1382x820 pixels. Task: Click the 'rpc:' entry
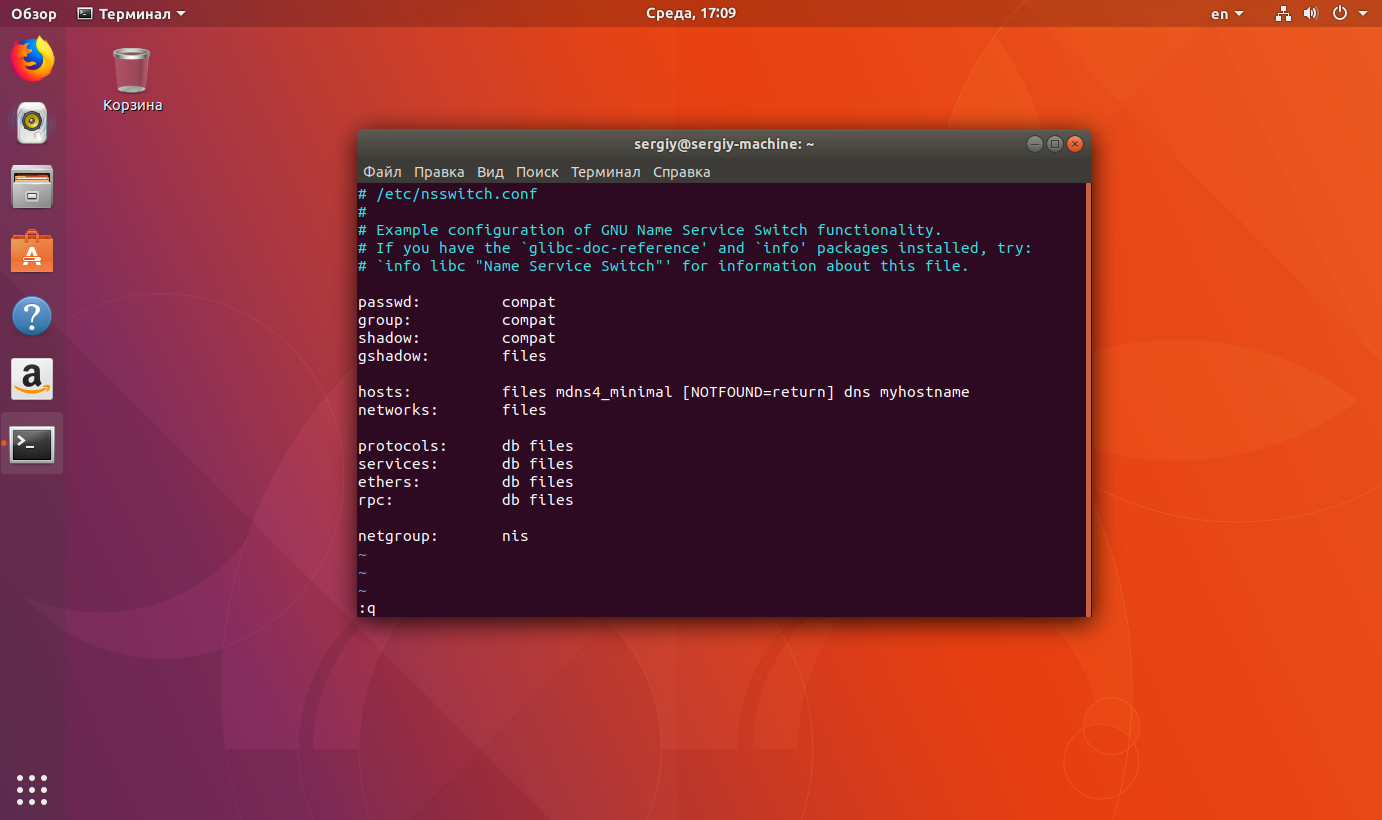point(376,500)
